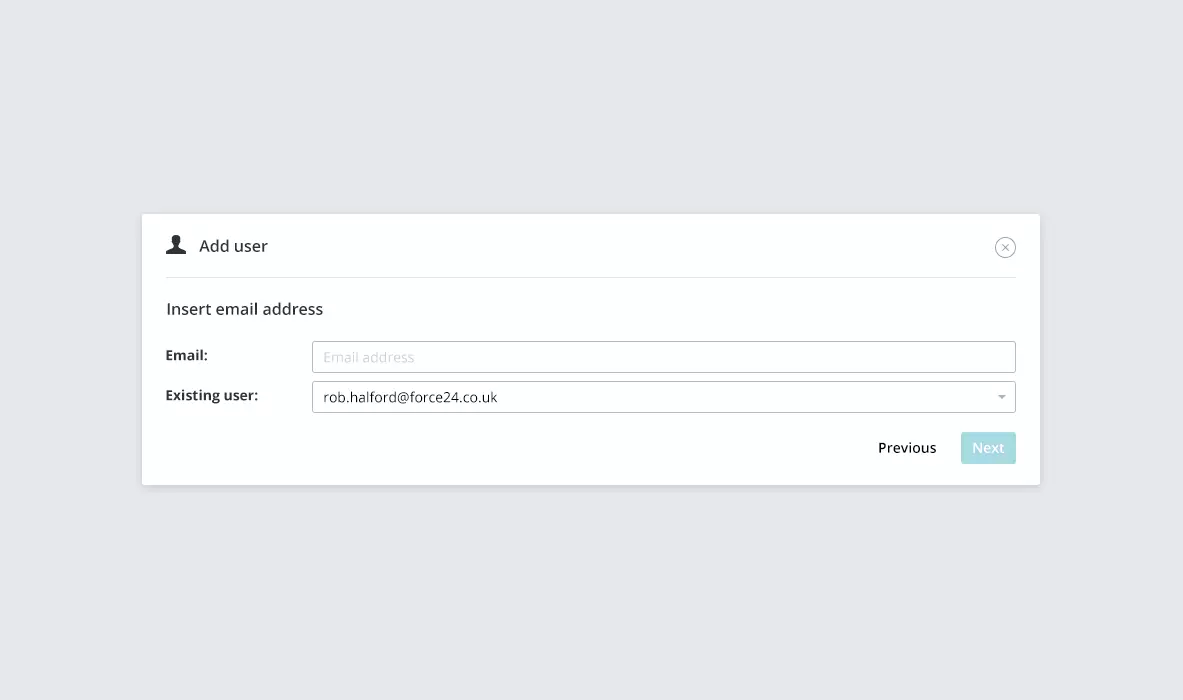Dismiss the modal using the circled X icon
This screenshot has height=700, width=1183.
(x=1005, y=247)
